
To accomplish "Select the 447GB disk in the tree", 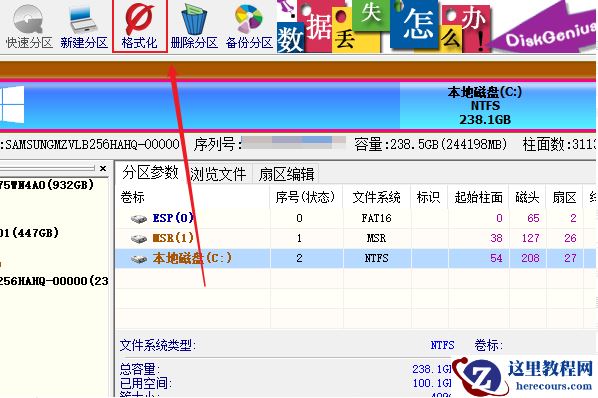I will (29, 233).
